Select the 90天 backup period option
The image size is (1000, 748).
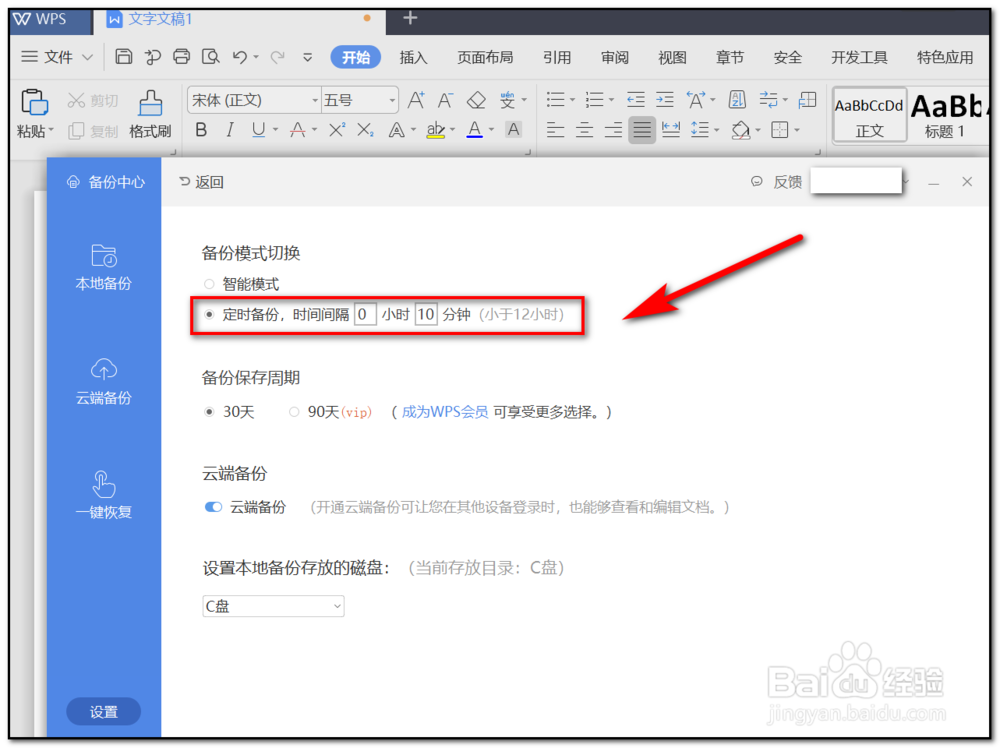pos(295,411)
